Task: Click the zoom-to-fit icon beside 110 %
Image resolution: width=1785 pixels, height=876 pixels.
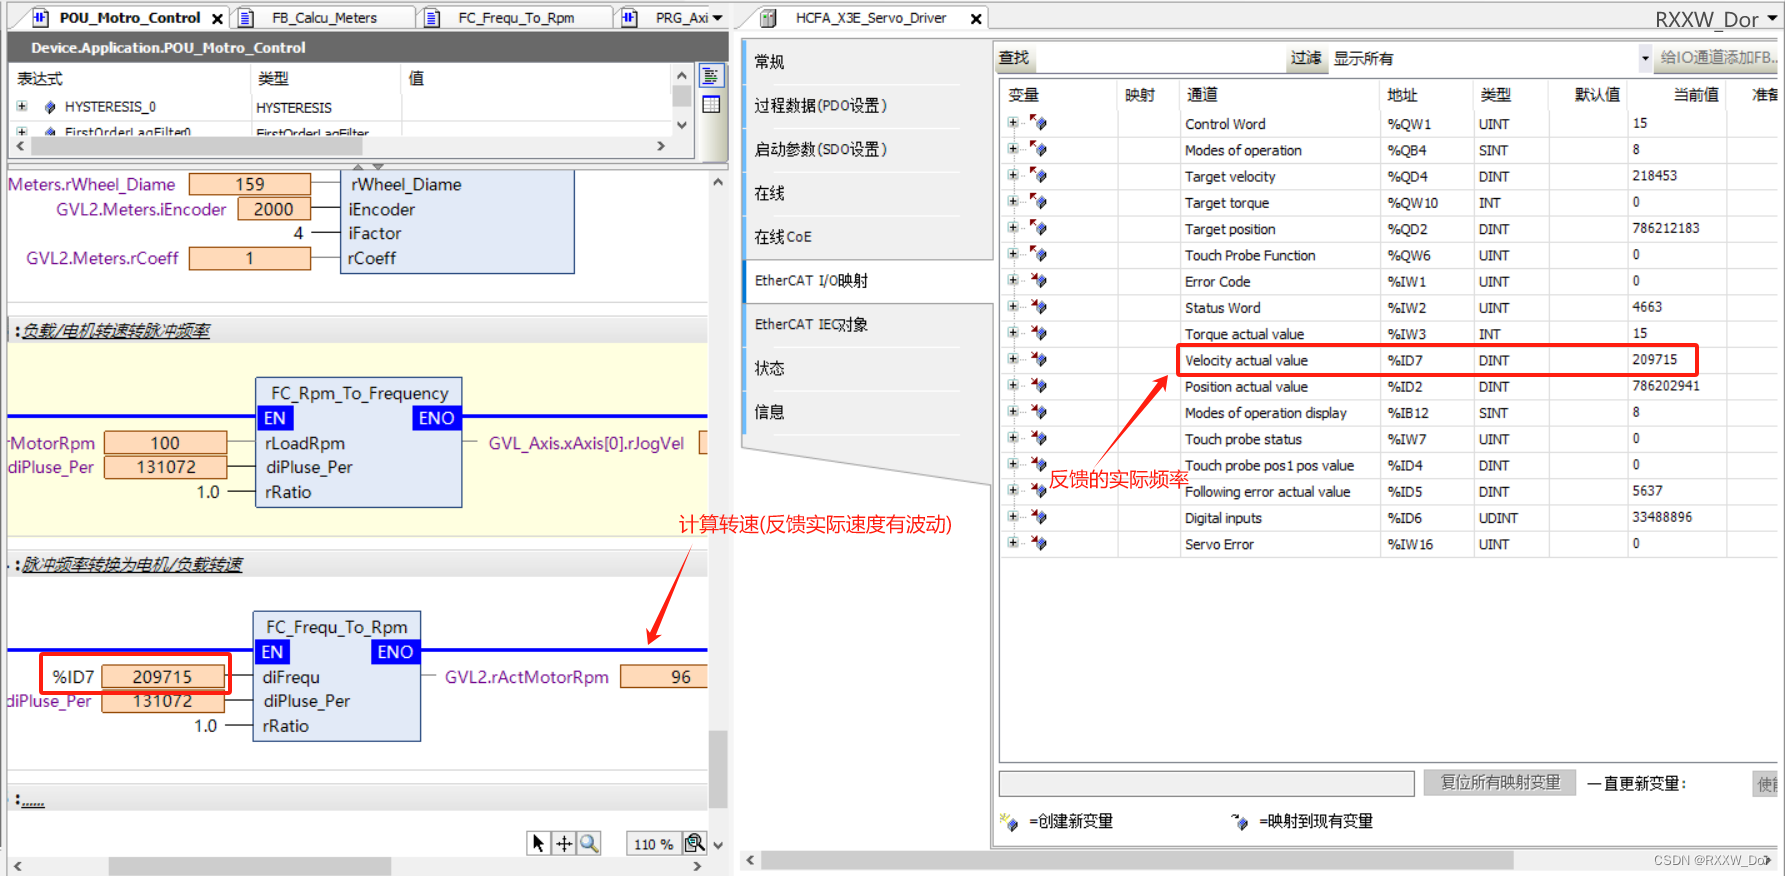Action: coord(694,843)
